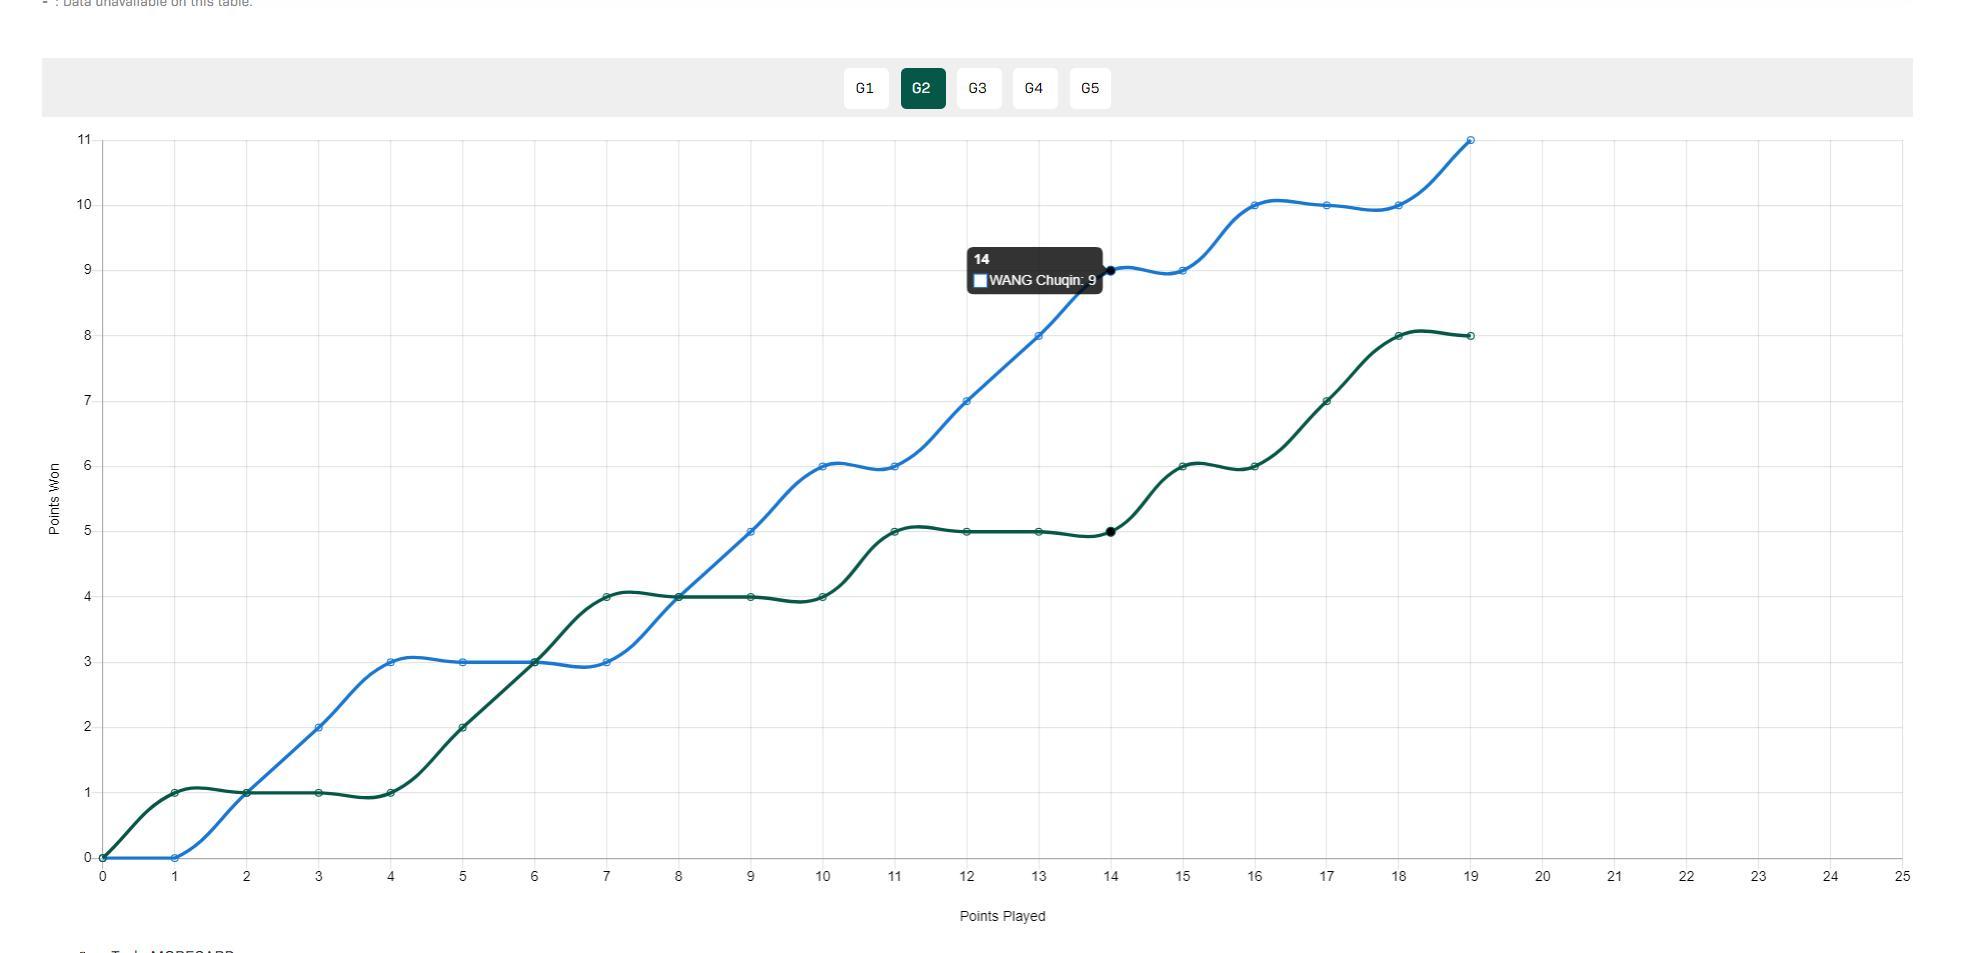Switch to the G1 game tab

[x=865, y=88]
